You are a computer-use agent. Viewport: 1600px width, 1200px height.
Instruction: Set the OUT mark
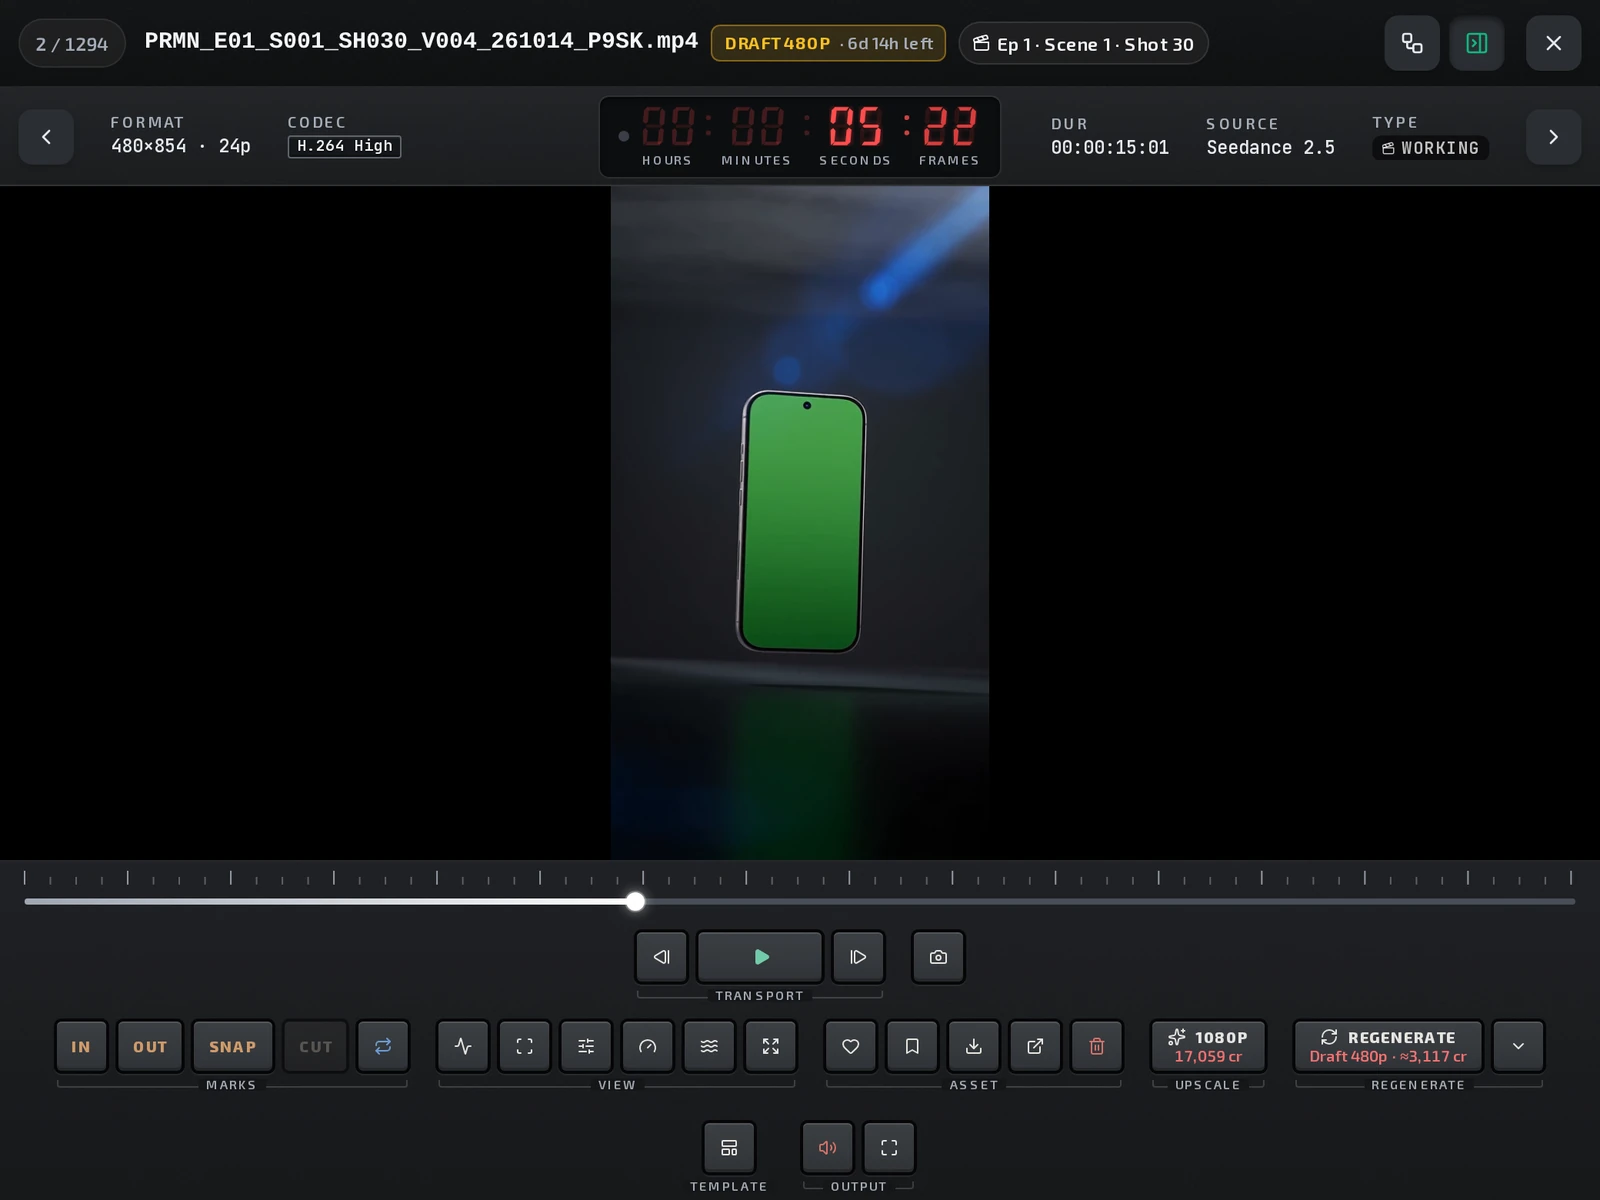click(x=150, y=1046)
